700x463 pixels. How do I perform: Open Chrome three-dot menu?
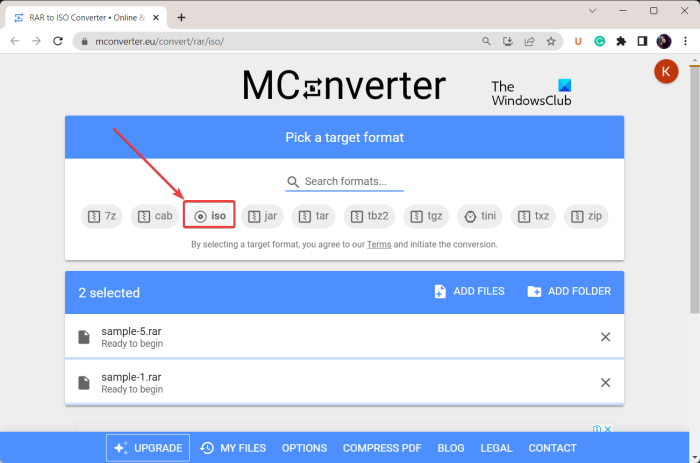click(x=685, y=42)
